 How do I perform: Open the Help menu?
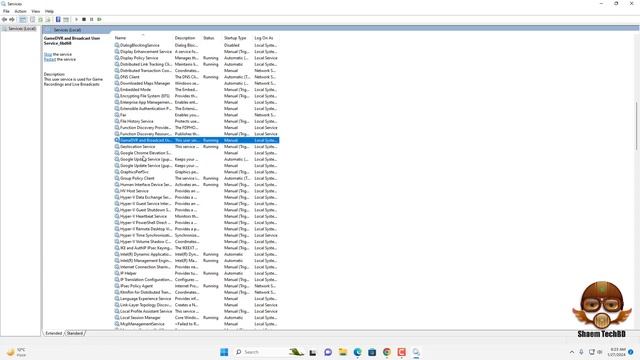tap(49, 11)
